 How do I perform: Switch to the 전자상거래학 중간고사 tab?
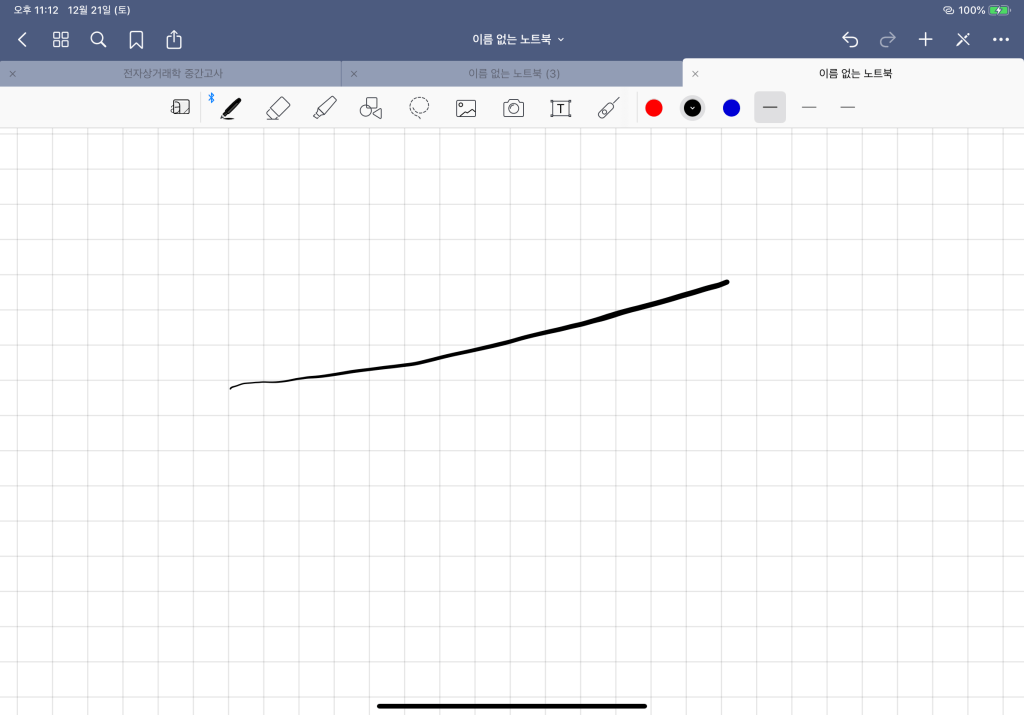pyautogui.click(x=173, y=73)
